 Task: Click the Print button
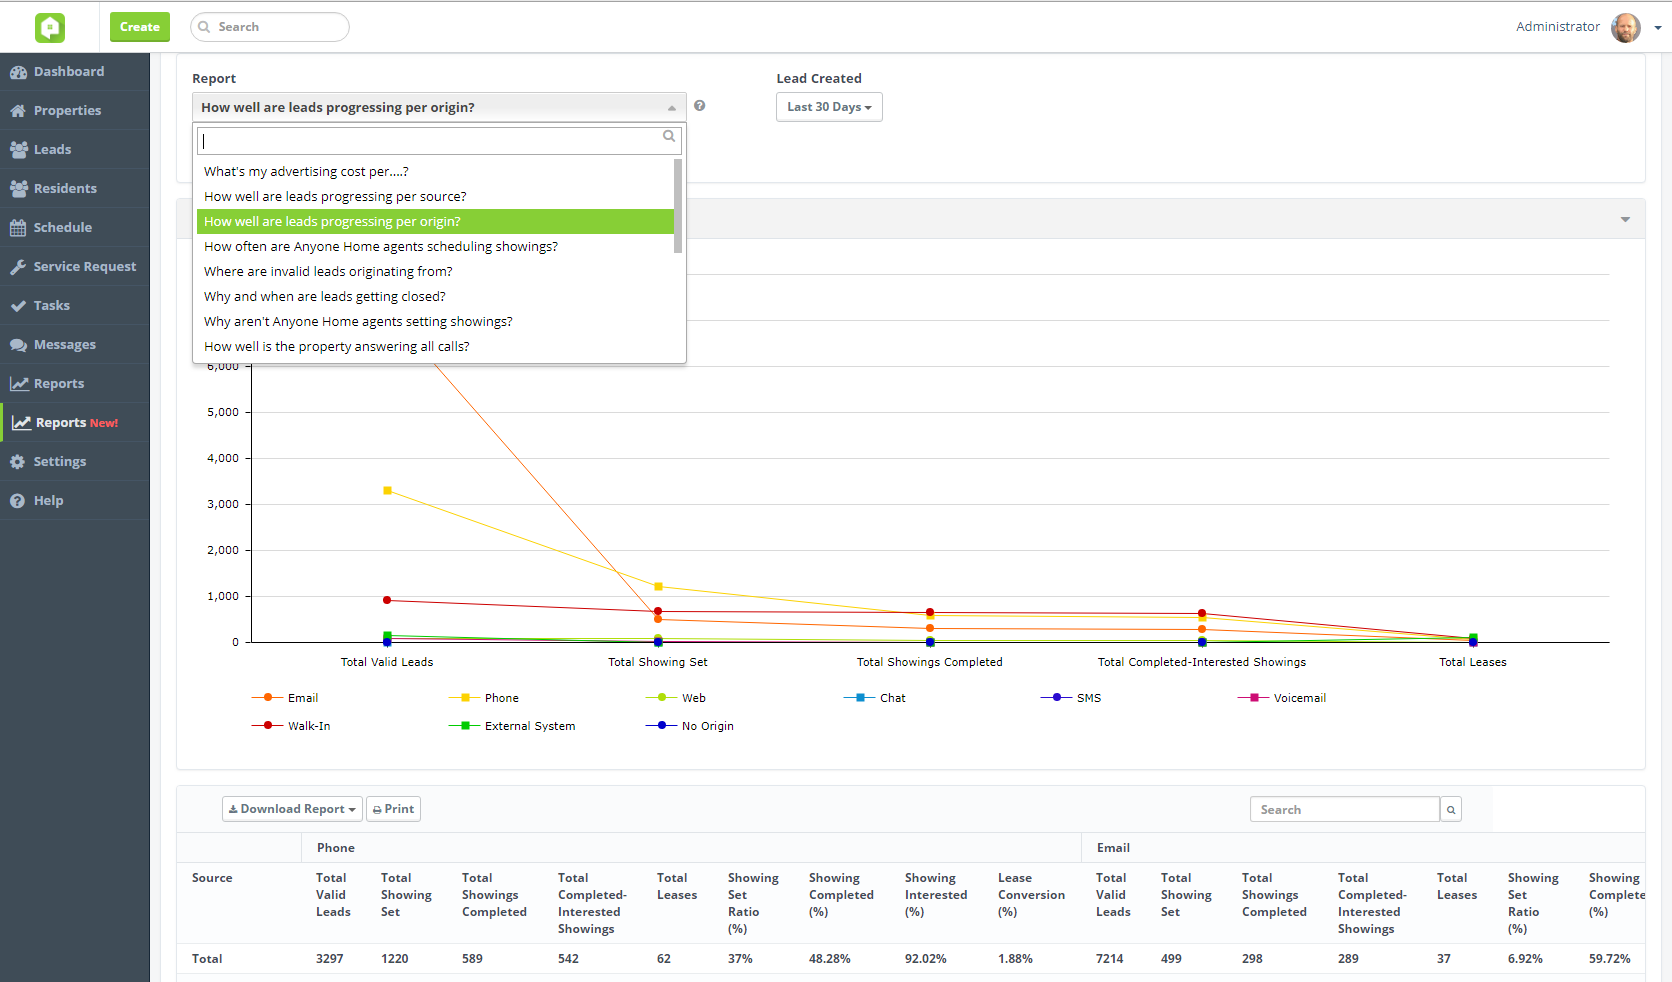[x=393, y=809]
